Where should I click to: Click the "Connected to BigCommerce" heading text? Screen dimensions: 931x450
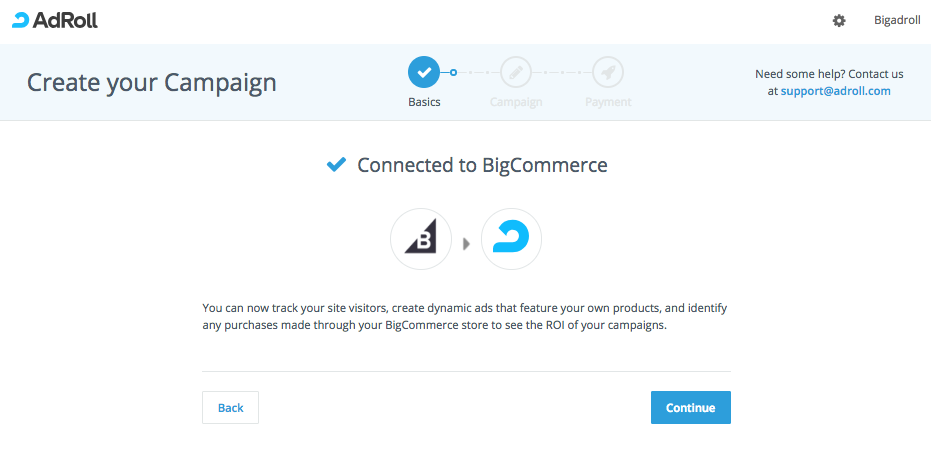pos(482,165)
